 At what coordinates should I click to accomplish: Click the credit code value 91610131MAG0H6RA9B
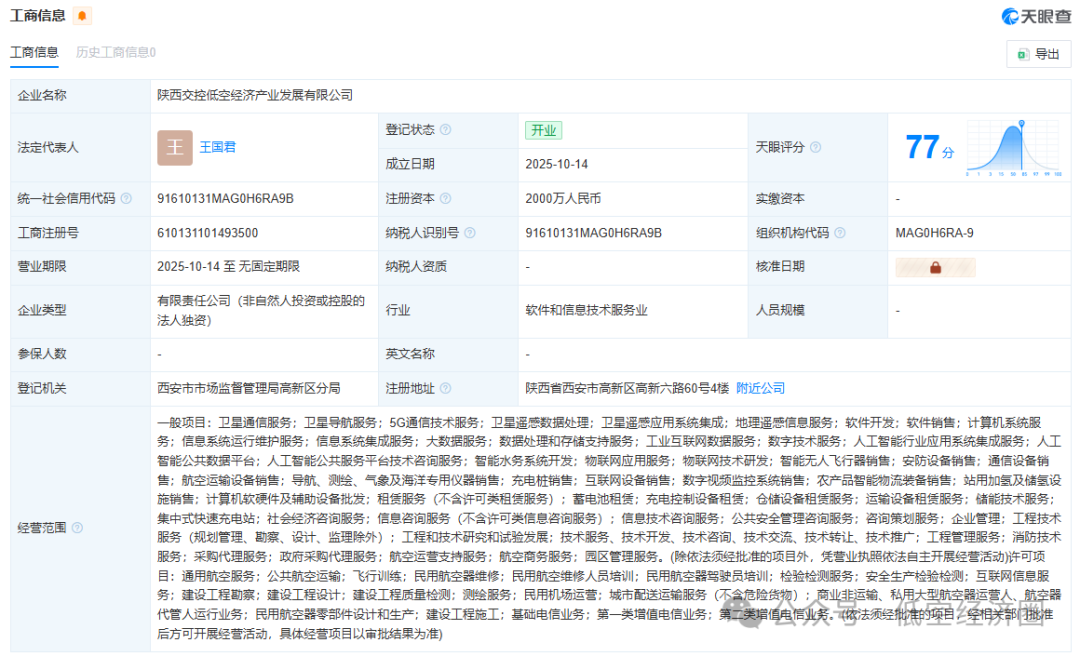(x=225, y=199)
